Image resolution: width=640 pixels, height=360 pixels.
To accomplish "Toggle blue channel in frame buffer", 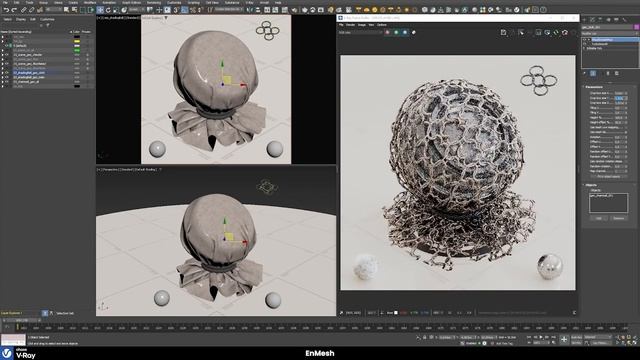I will (405, 32).
